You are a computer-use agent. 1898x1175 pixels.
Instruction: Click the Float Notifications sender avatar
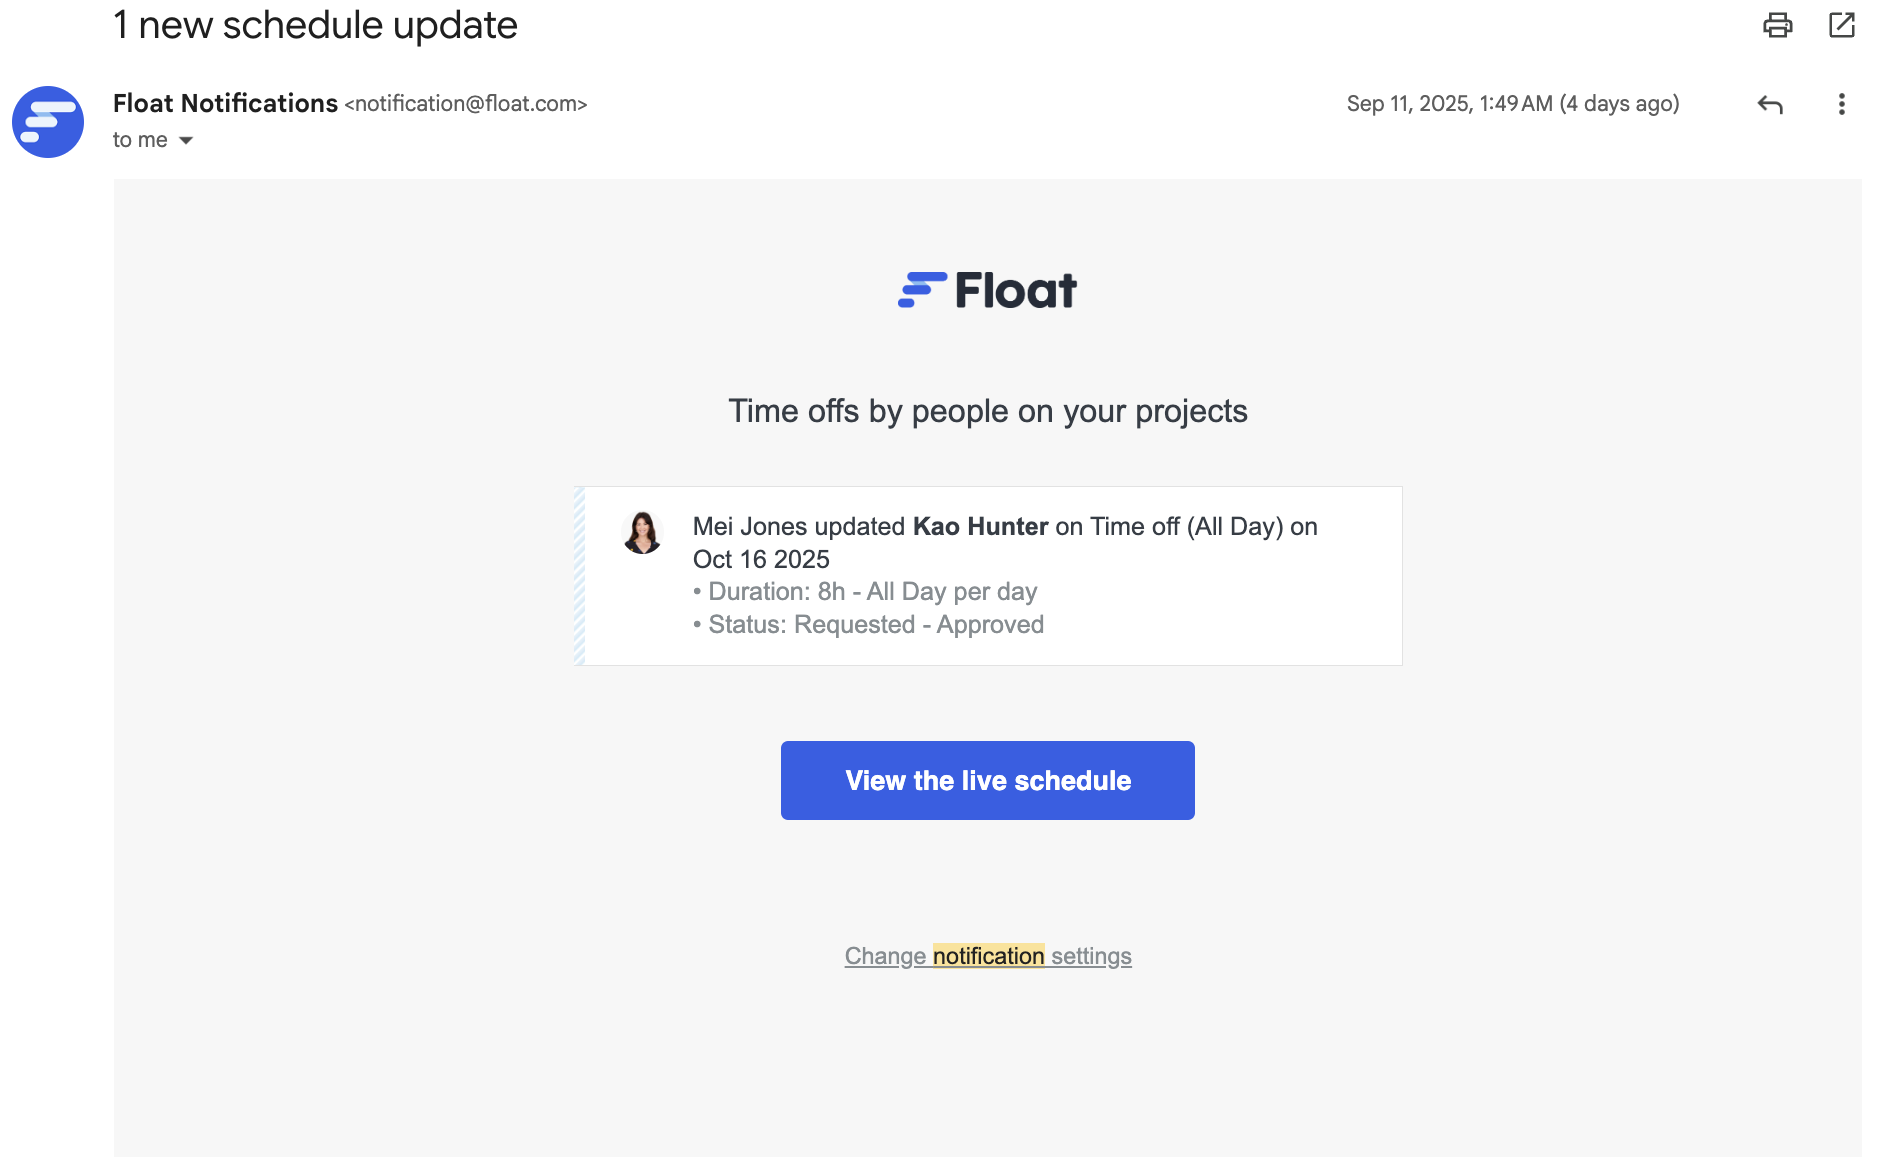click(x=48, y=122)
